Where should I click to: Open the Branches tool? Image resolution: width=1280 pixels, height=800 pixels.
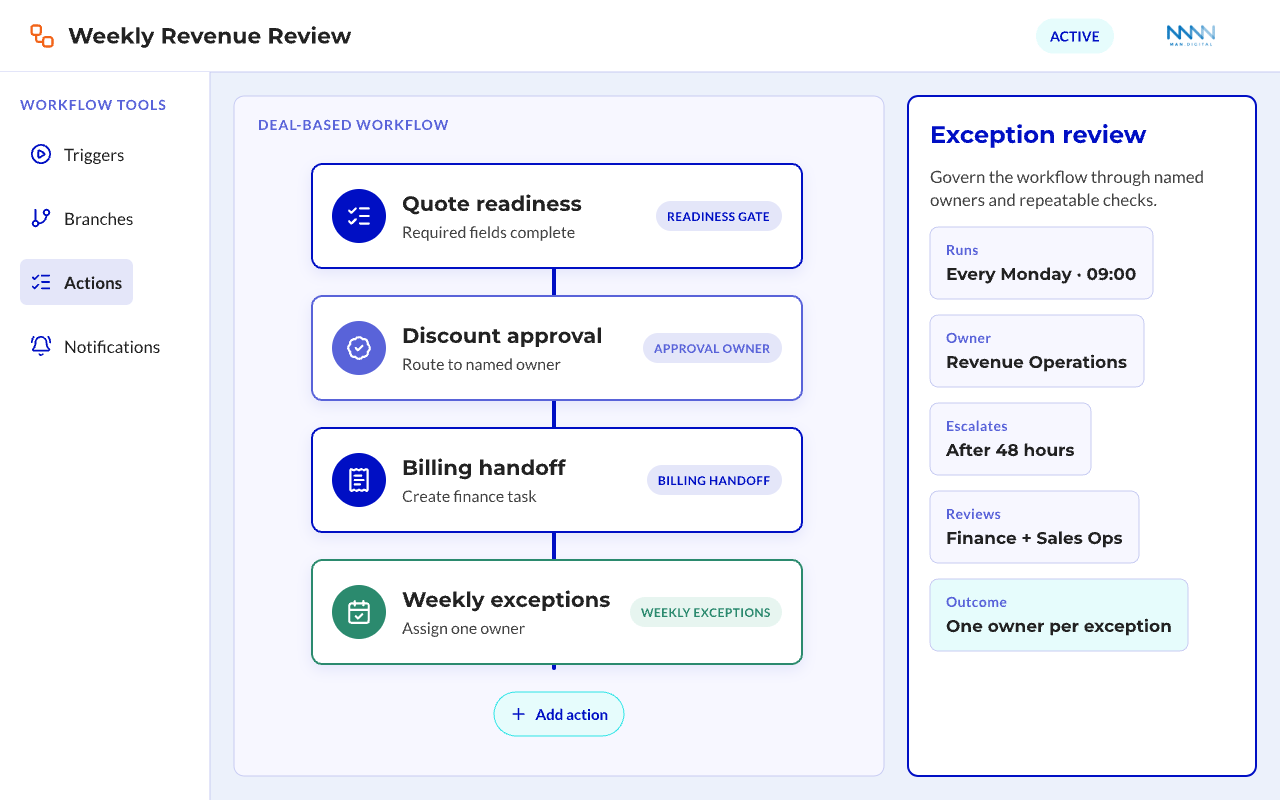[x=98, y=219]
